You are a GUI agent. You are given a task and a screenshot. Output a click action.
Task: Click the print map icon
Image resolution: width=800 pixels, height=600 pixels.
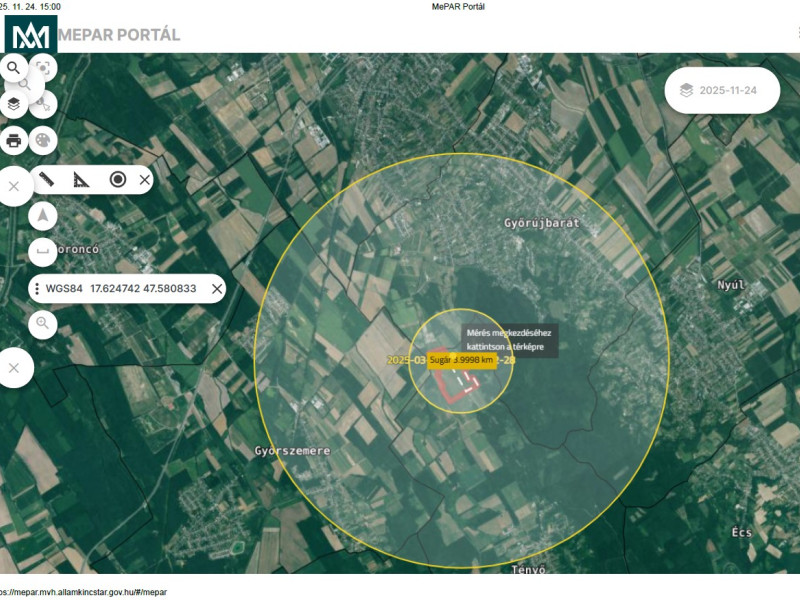point(14,141)
